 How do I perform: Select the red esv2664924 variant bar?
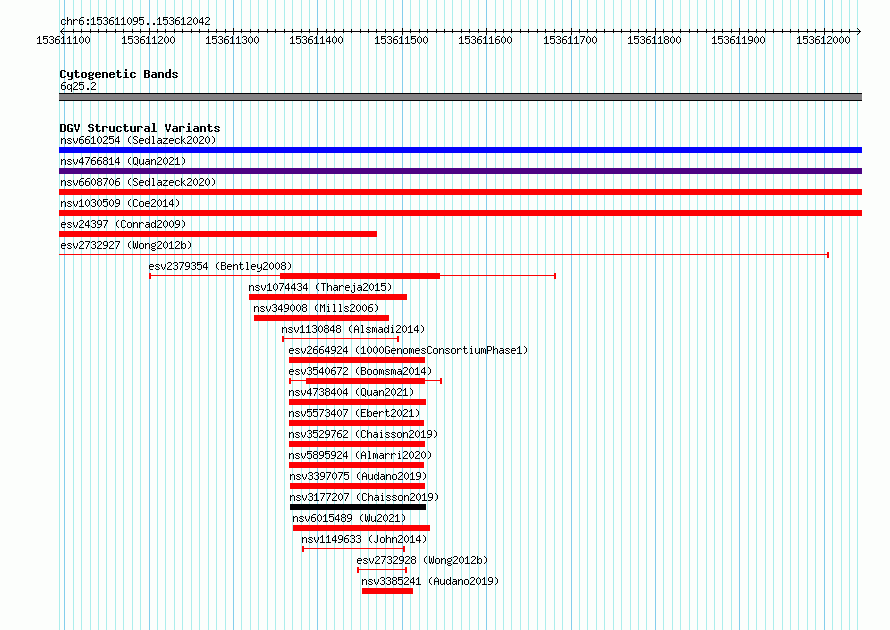(x=357, y=360)
